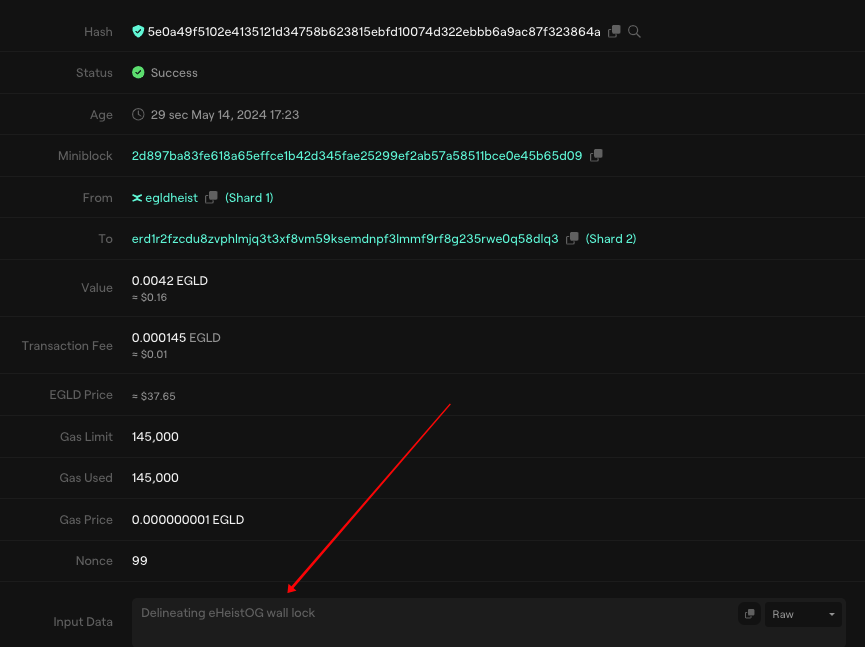Click the fee estimate ≈ $0.01

(x=149, y=354)
